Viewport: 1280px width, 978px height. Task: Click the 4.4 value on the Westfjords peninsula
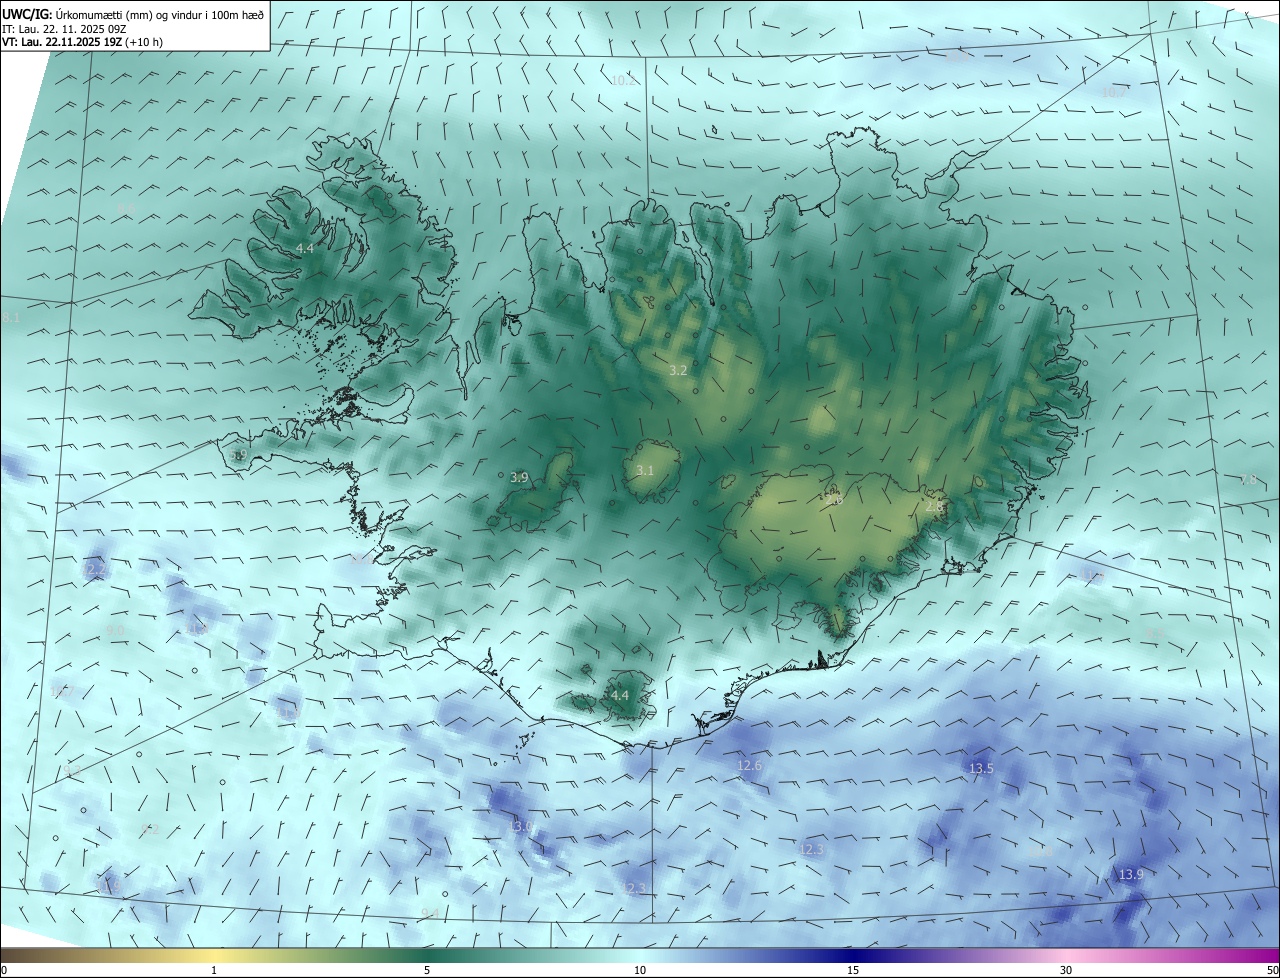click(x=305, y=247)
